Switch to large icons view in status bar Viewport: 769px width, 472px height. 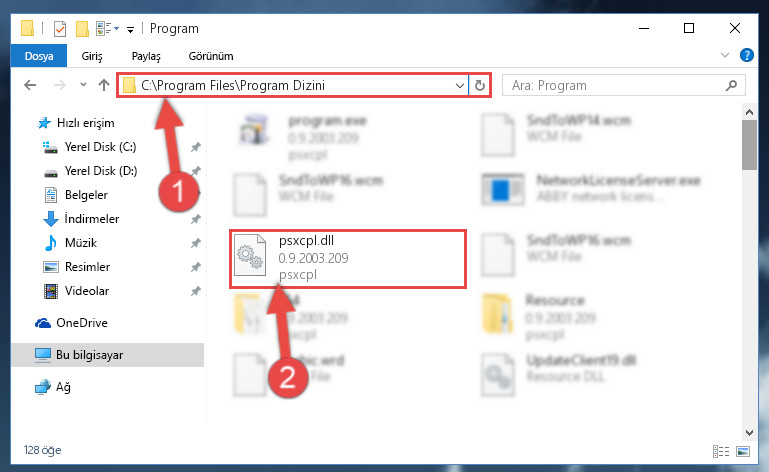coord(743,451)
